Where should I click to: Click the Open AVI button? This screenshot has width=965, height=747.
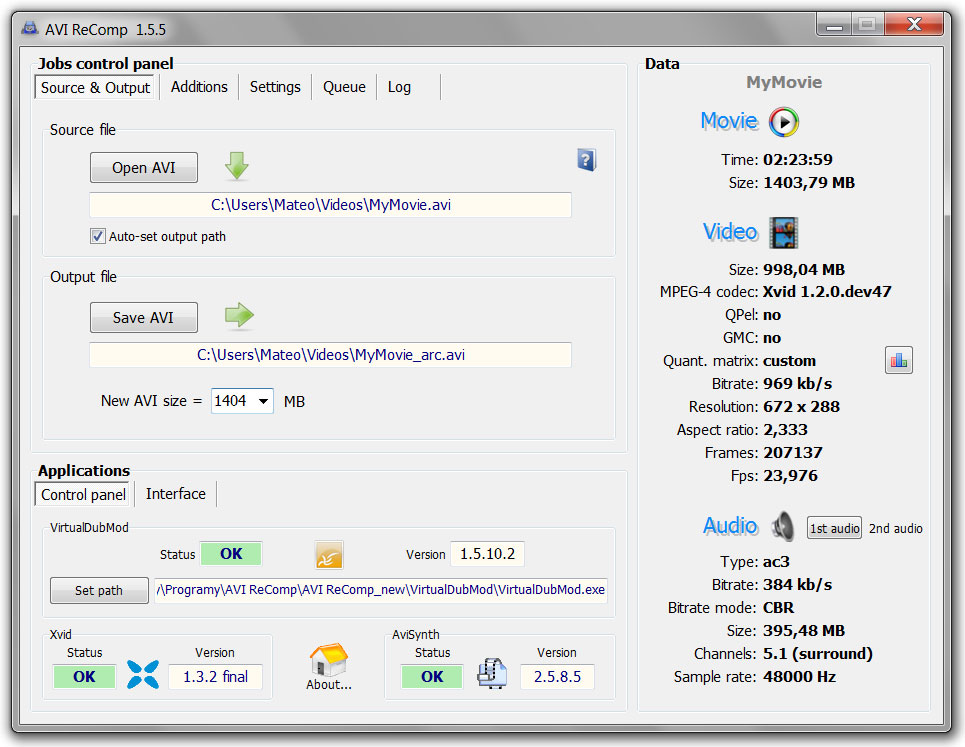144,168
